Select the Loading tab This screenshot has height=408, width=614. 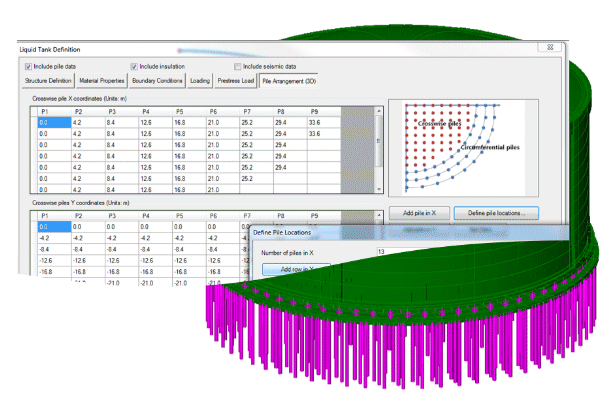pyautogui.click(x=200, y=81)
